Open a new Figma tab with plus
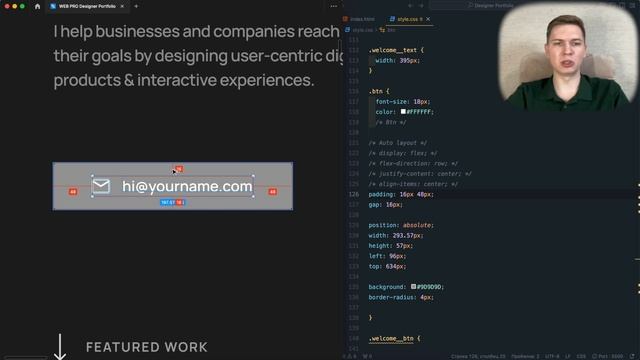640x360 pixels. pyautogui.click(x=136, y=7)
